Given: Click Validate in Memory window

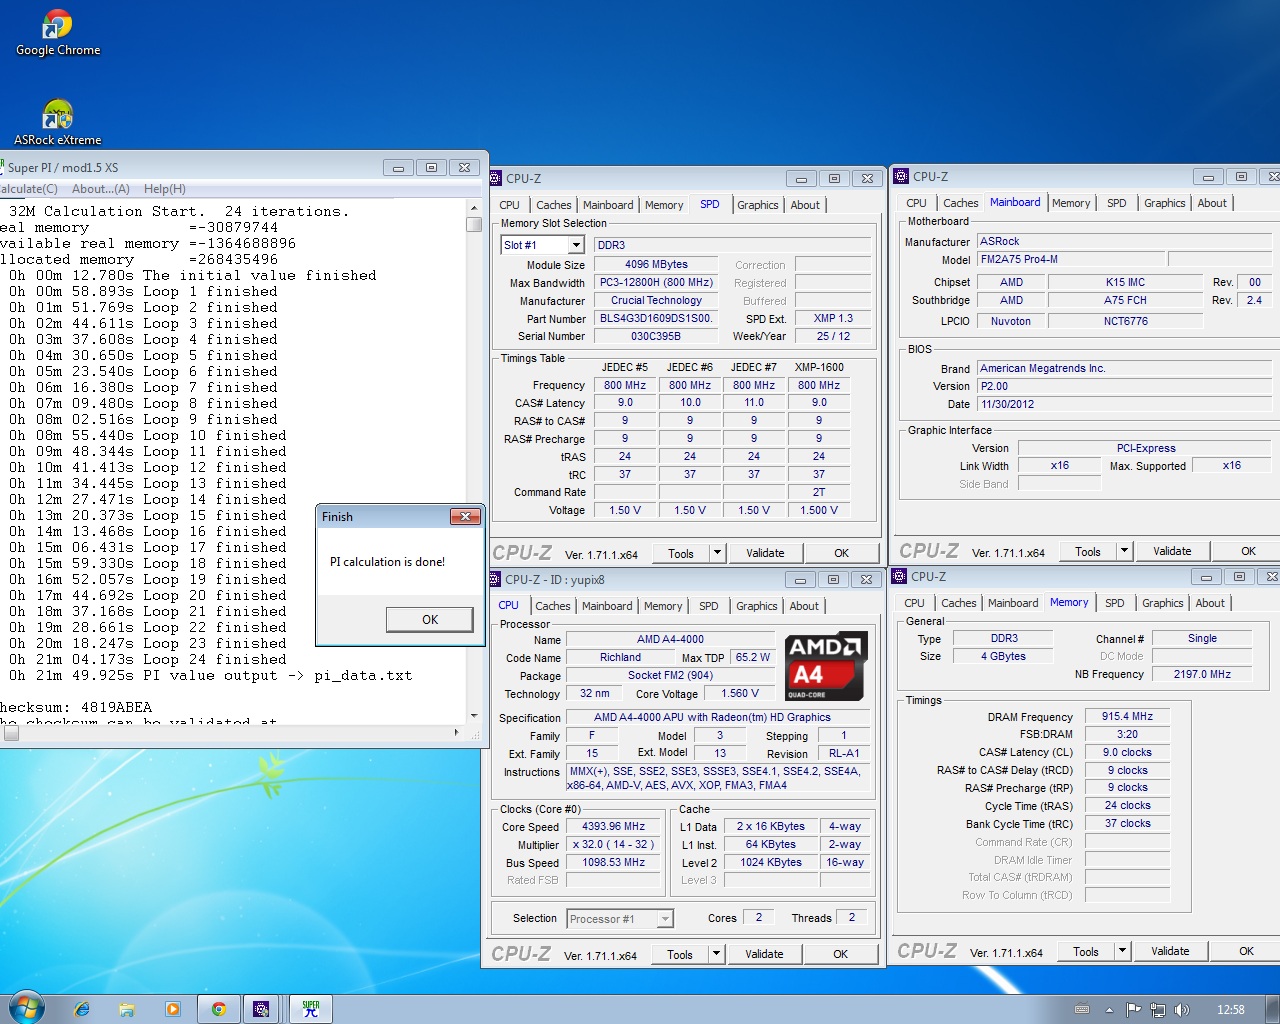Looking at the screenshot, I should (x=1171, y=951).
